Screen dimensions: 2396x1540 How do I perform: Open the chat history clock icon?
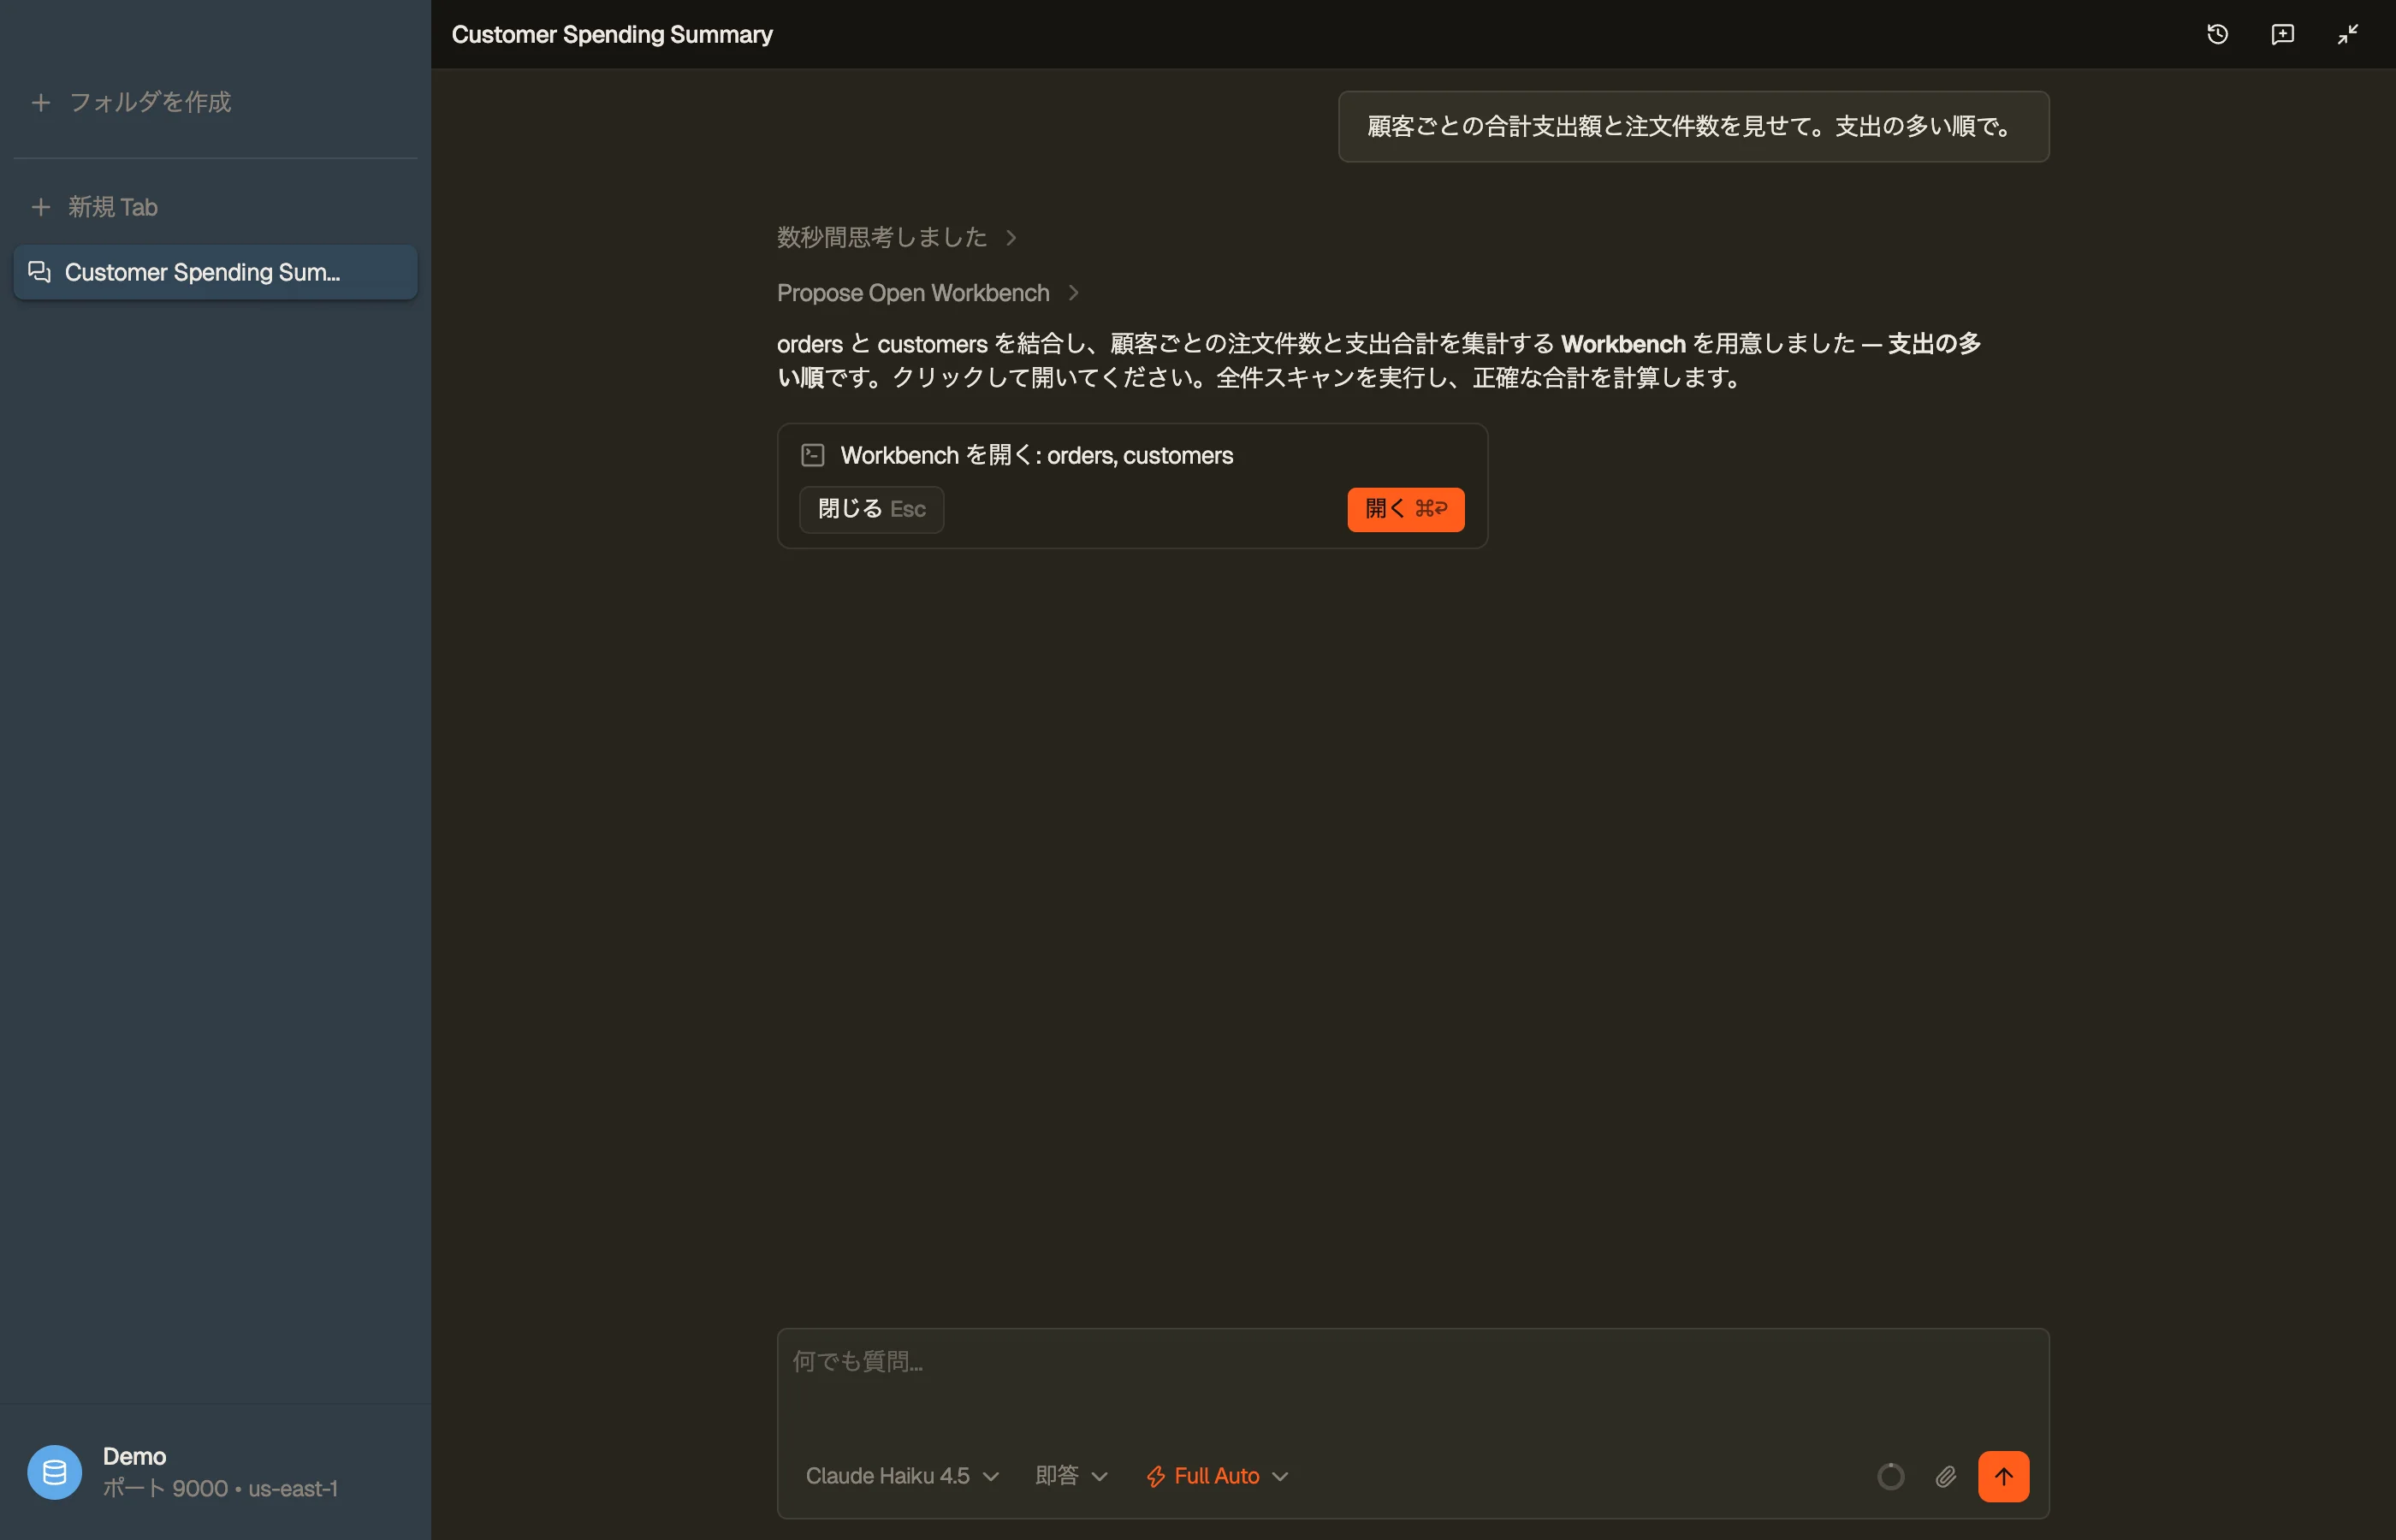pos(2217,34)
